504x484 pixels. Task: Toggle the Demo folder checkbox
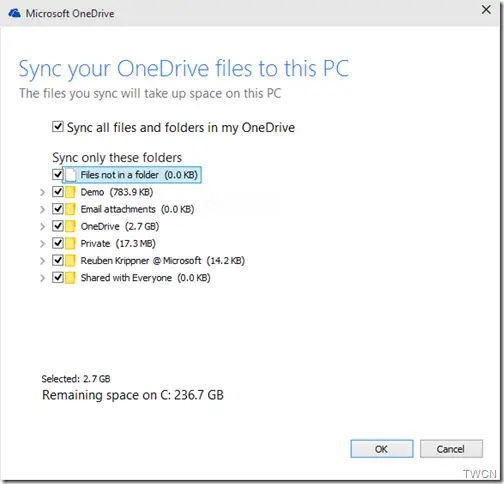pyautogui.click(x=58, y=191)
